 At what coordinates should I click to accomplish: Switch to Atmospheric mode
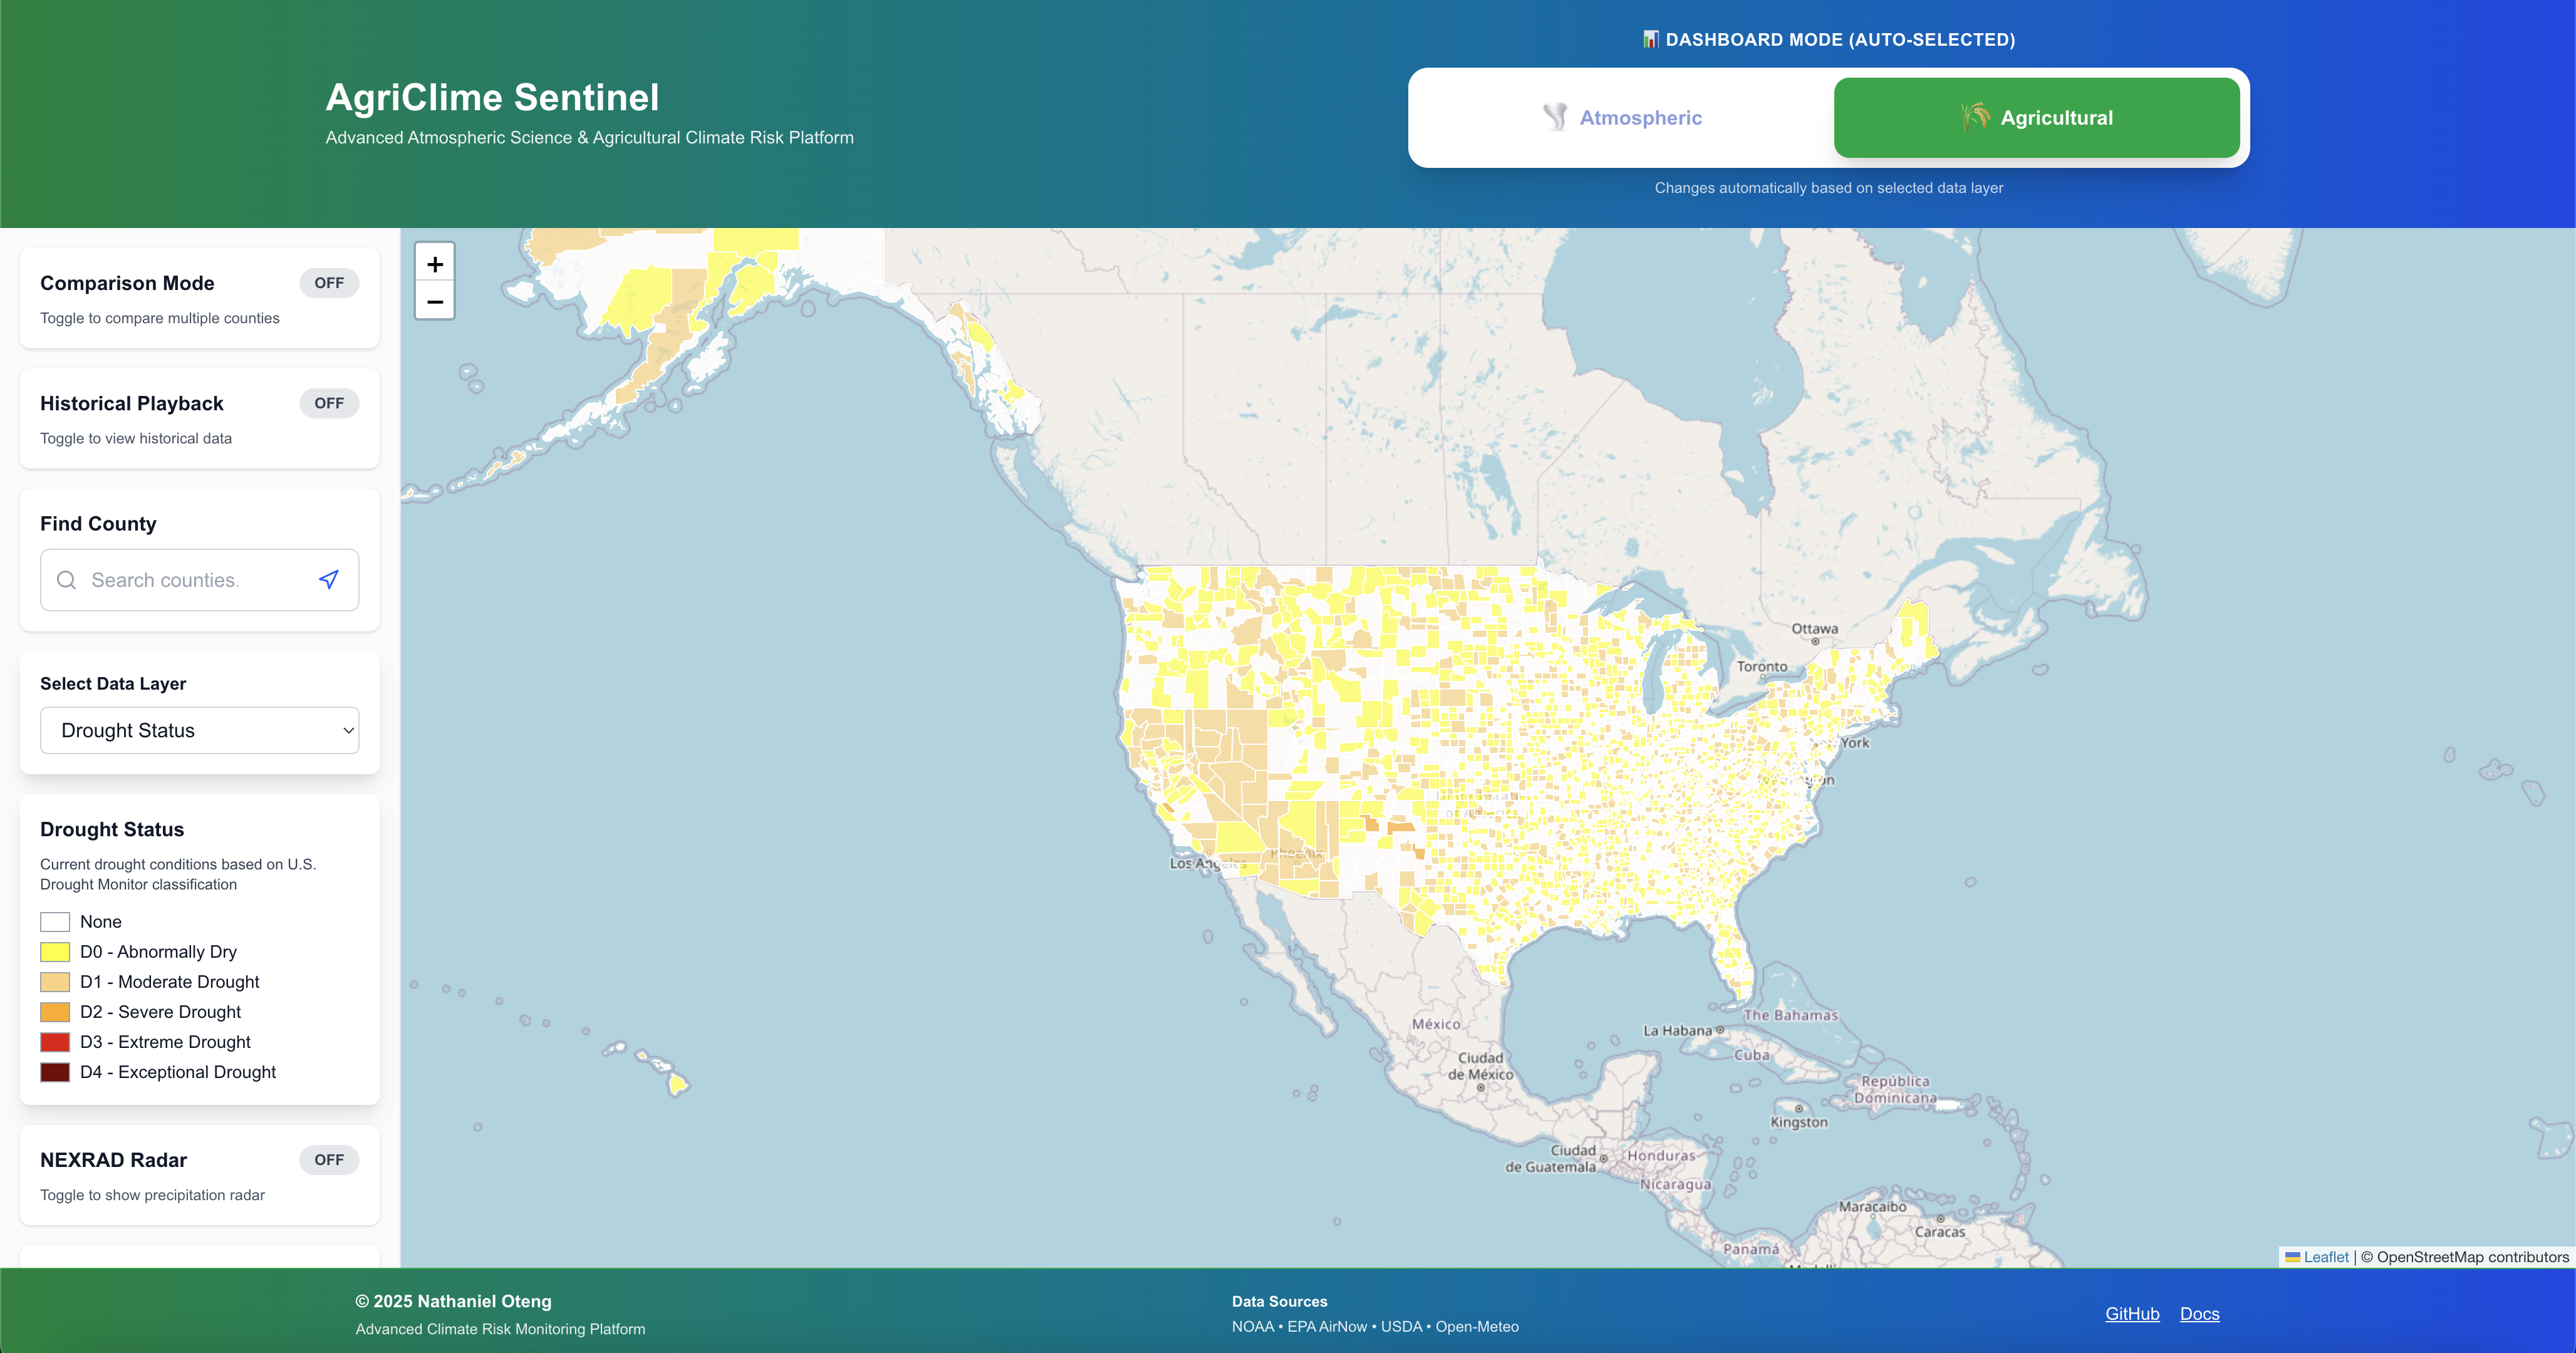pyautogui.click(x=1622, y=117)
